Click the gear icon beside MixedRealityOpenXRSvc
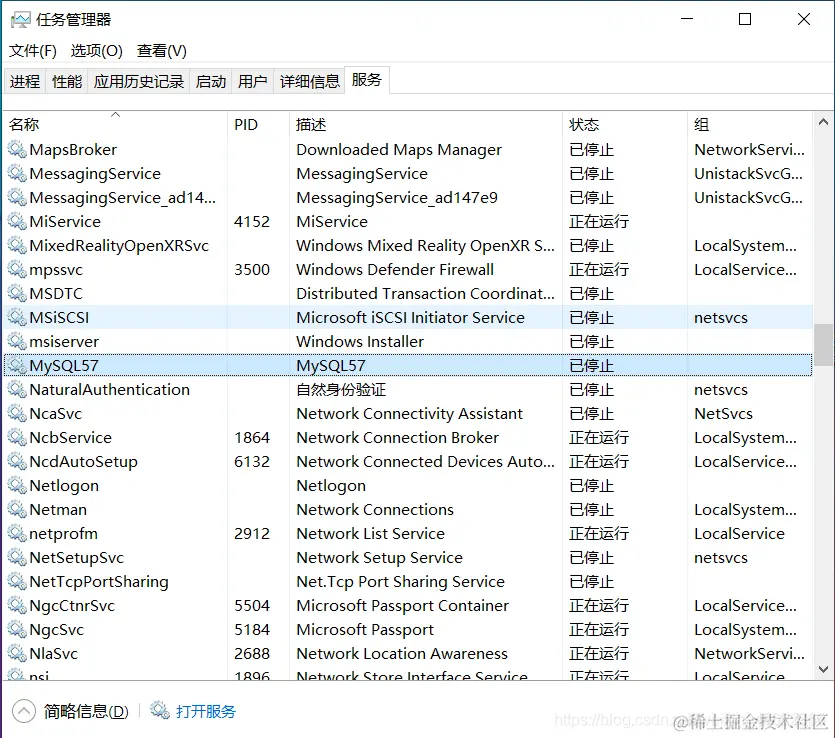The height and width of the screenshot is (738, 835). pyautogui.click(x=17, y=245)
